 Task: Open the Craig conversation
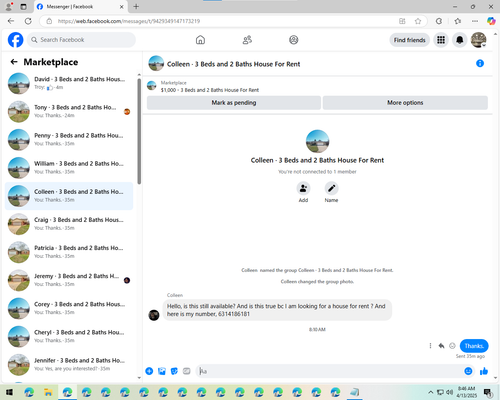69,224
